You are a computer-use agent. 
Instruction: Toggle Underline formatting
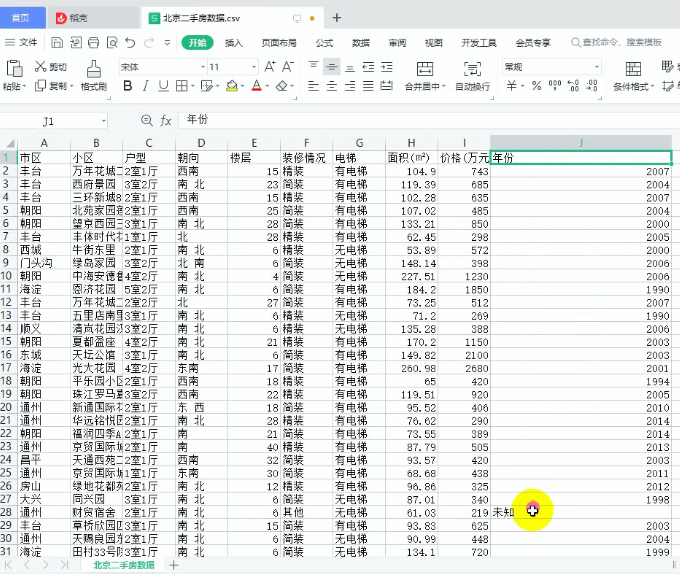[x=163, y=86]
